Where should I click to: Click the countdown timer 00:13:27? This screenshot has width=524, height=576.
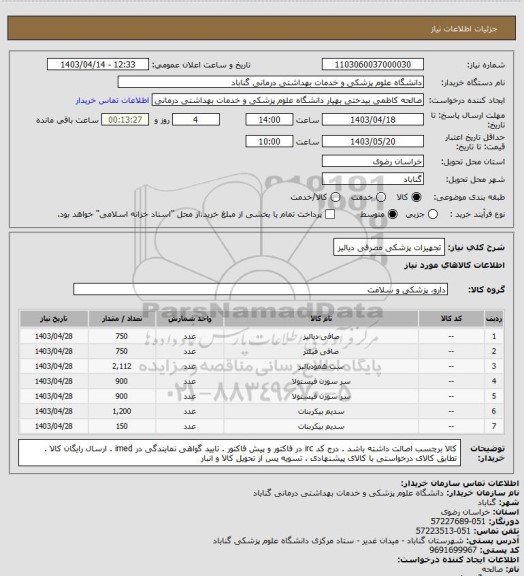[x=125, y=120]
